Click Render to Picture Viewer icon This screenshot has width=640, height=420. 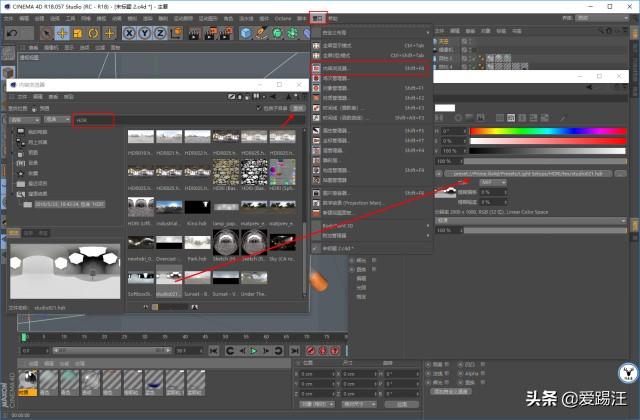pos(210,33)
